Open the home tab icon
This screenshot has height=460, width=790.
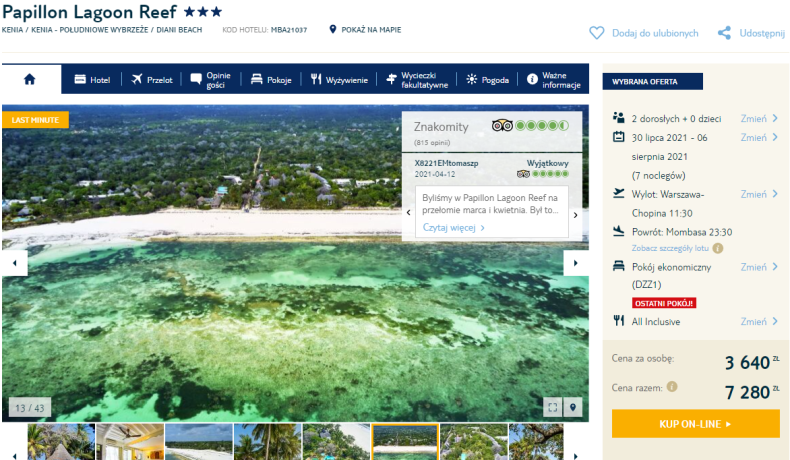click(30, 79)
